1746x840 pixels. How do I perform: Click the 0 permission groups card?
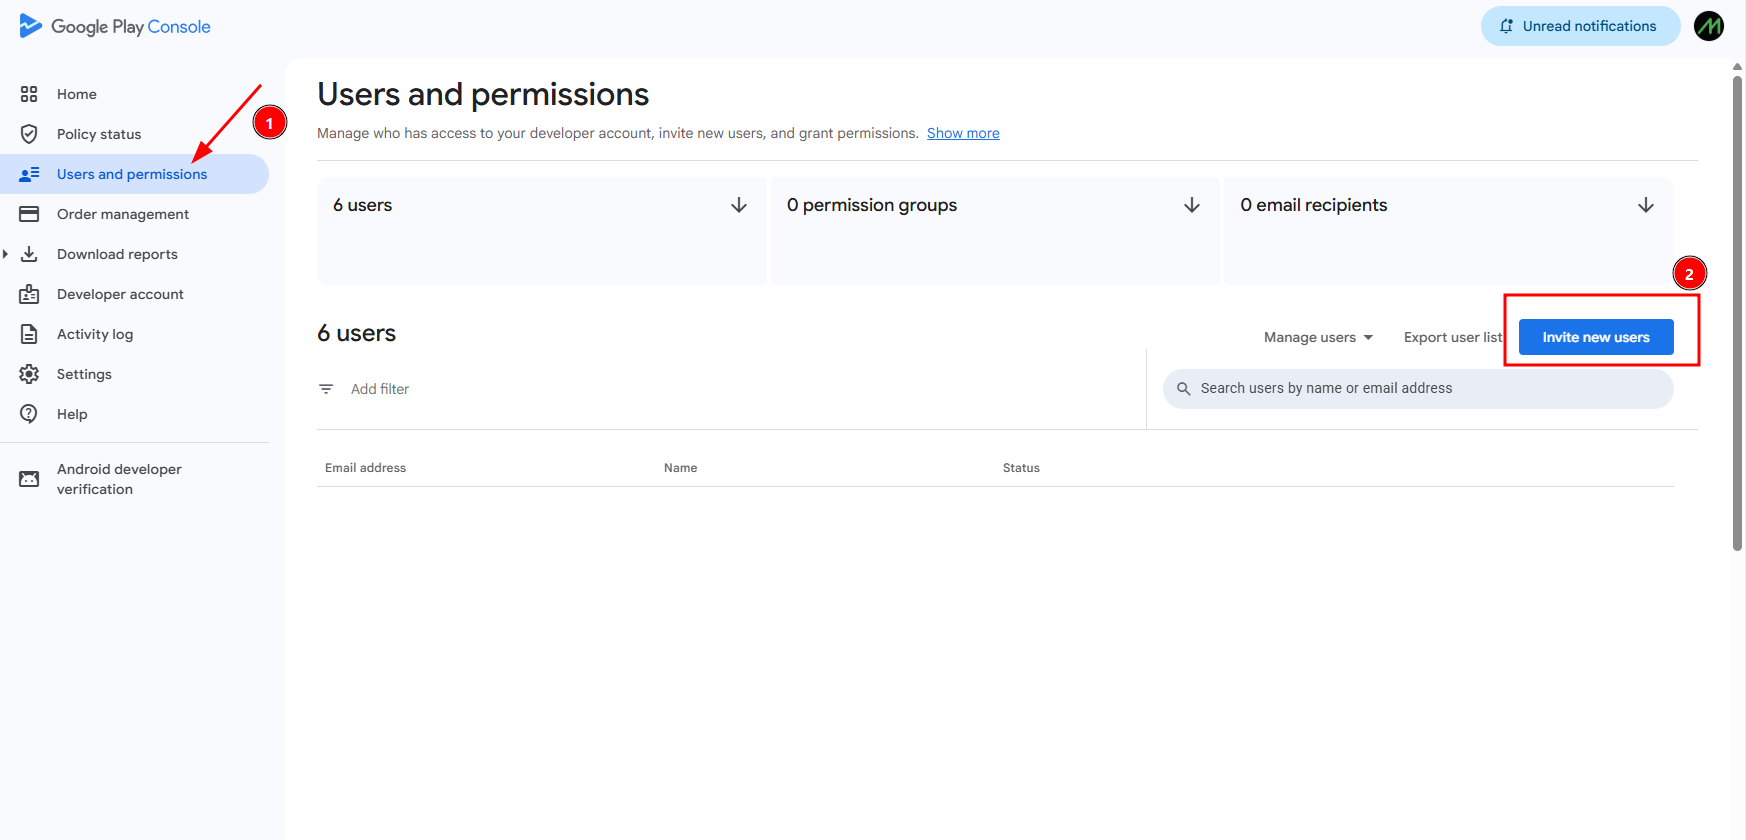(994, 231)
